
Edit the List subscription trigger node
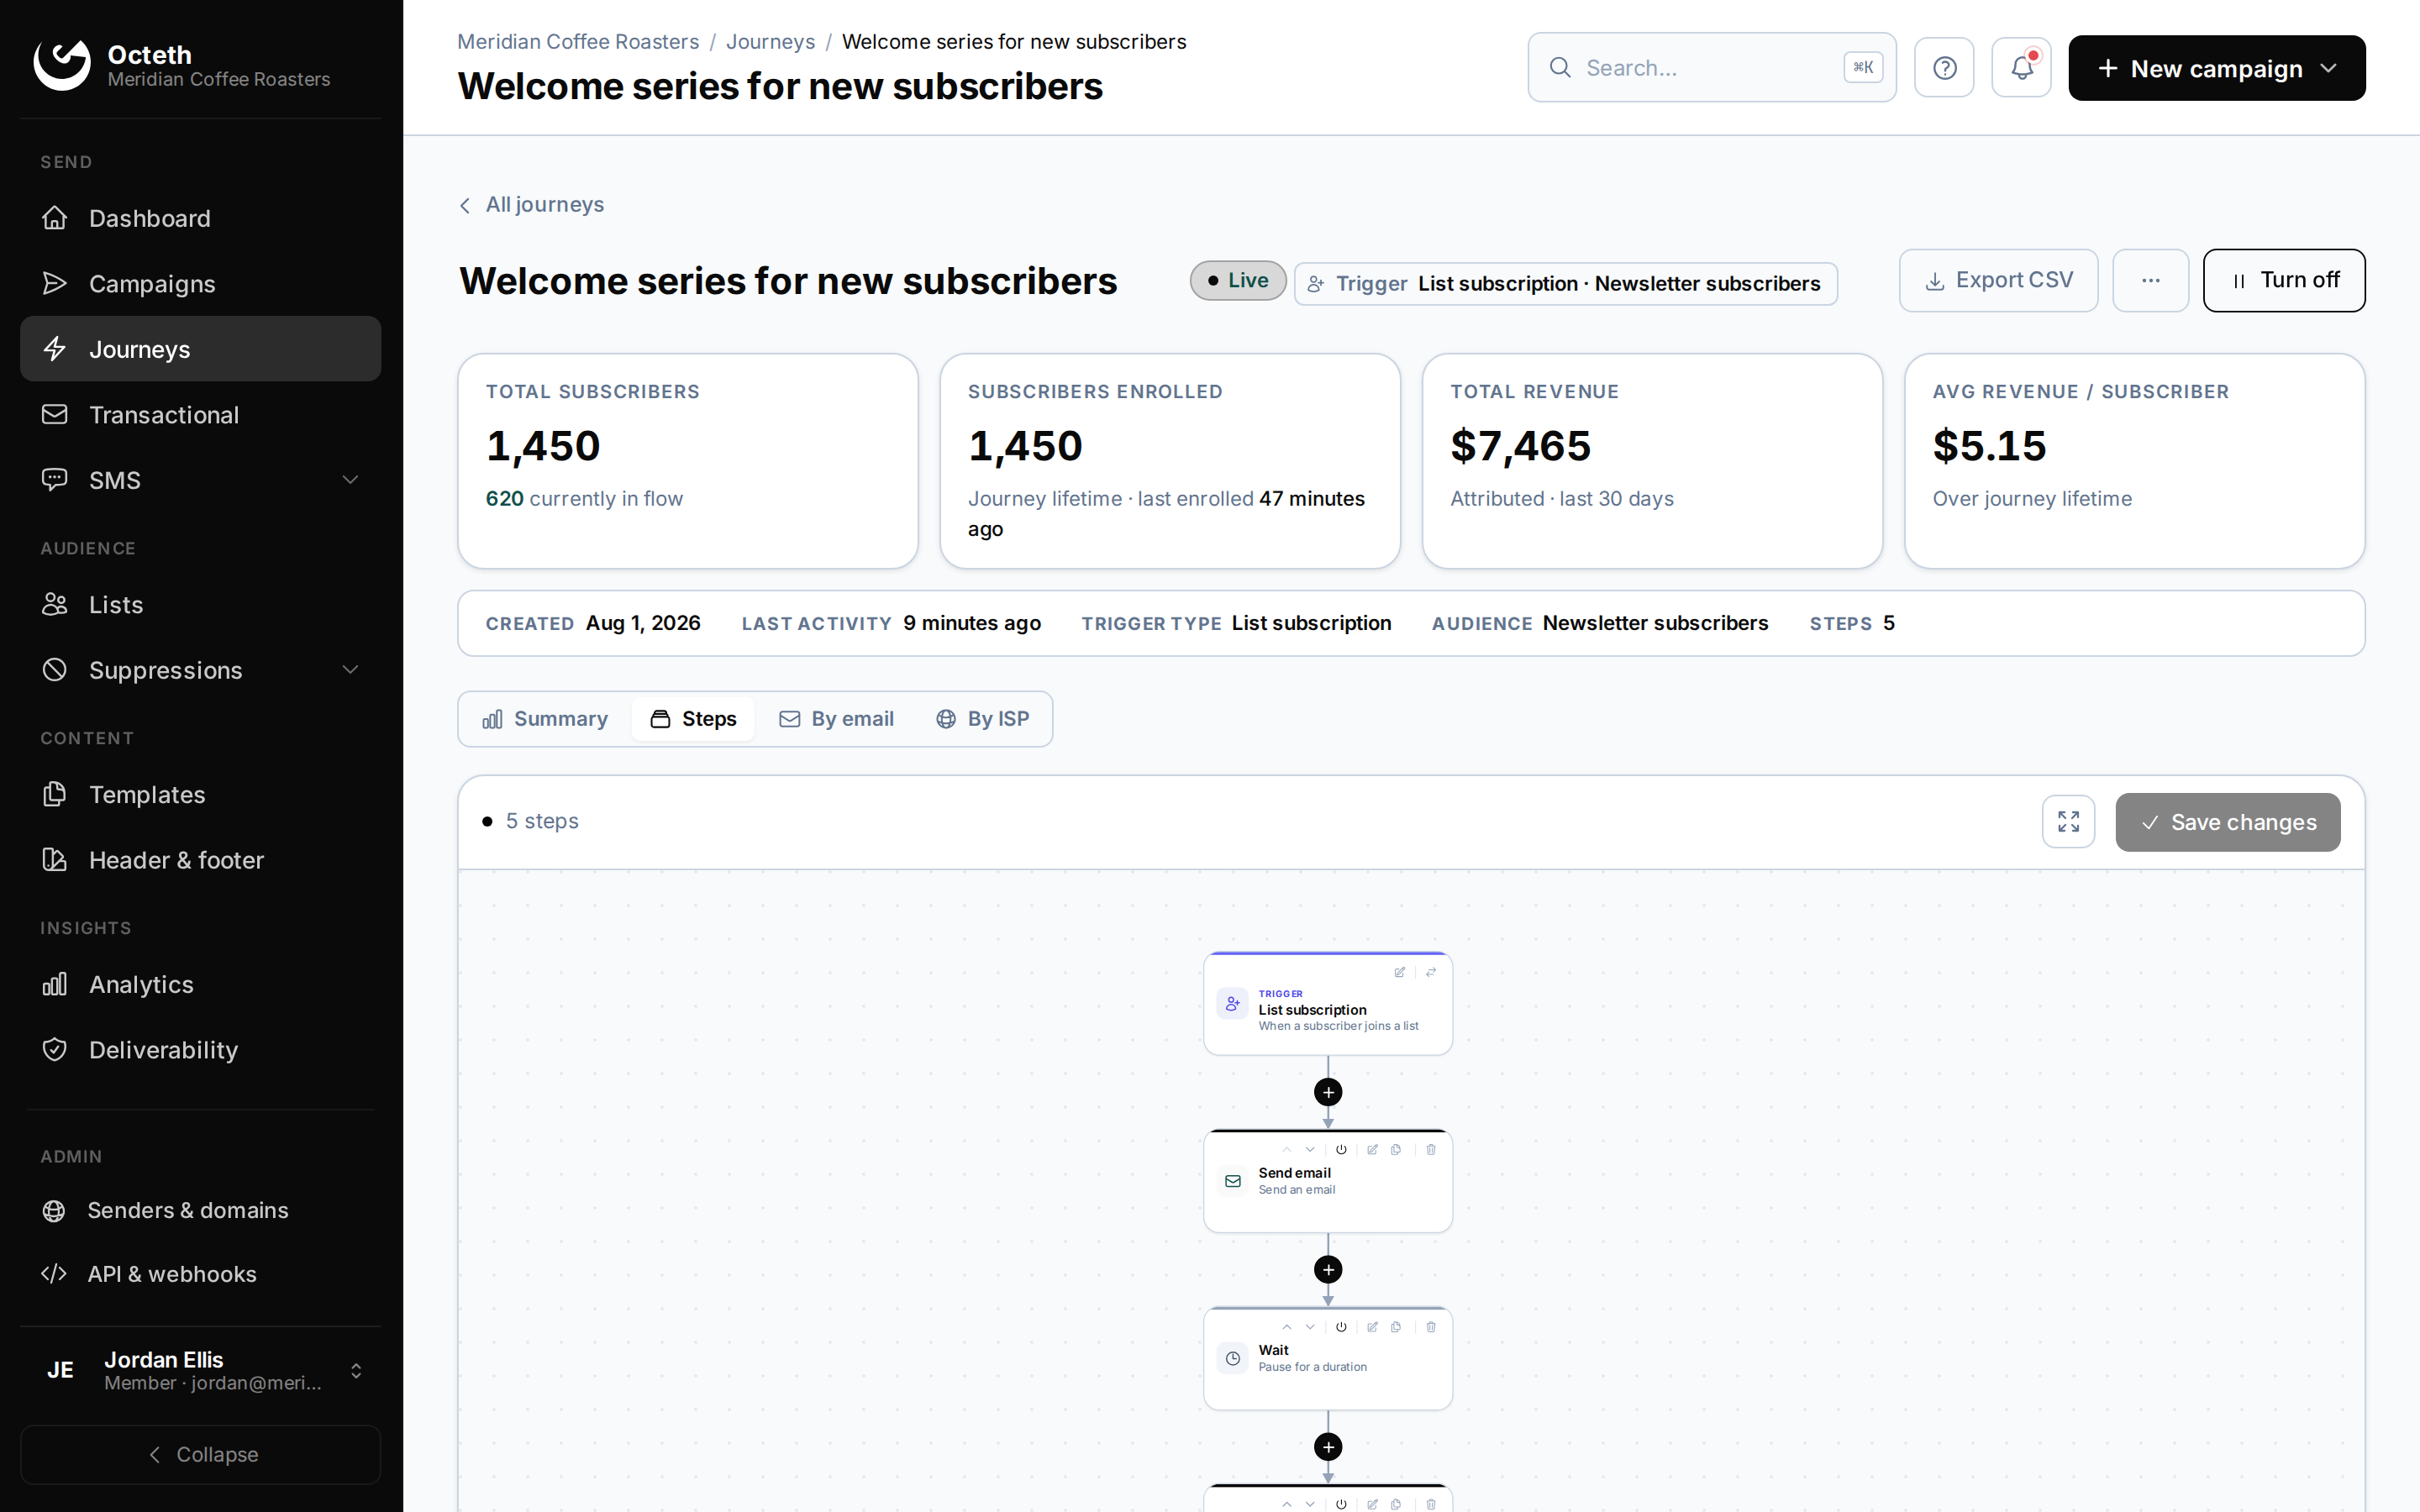[1399, 972]
